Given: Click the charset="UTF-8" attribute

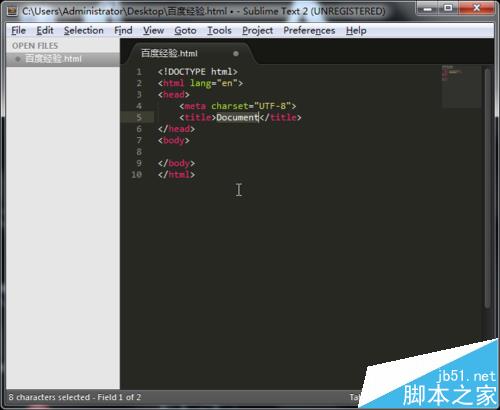Looking at the screenshot, I should click(251, 106).
